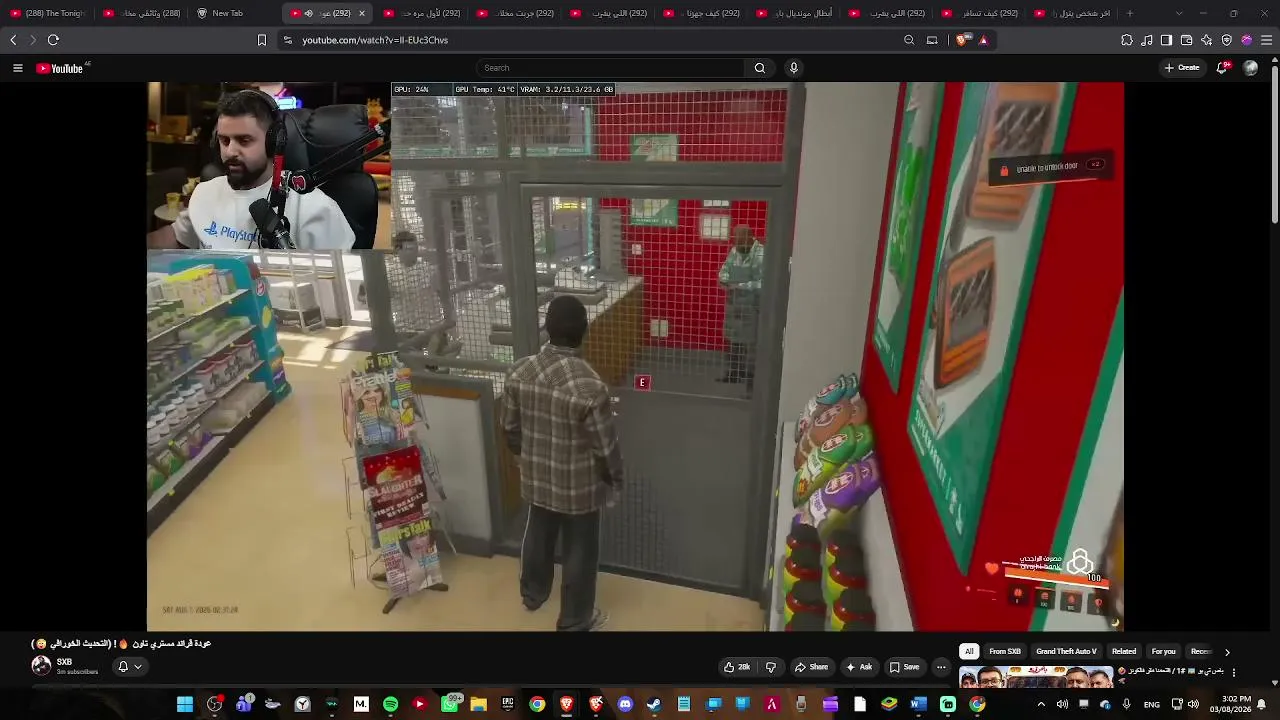The image size is (1280, 720).
Task: Open Steam from the taskbar
Action: point(654,705)
